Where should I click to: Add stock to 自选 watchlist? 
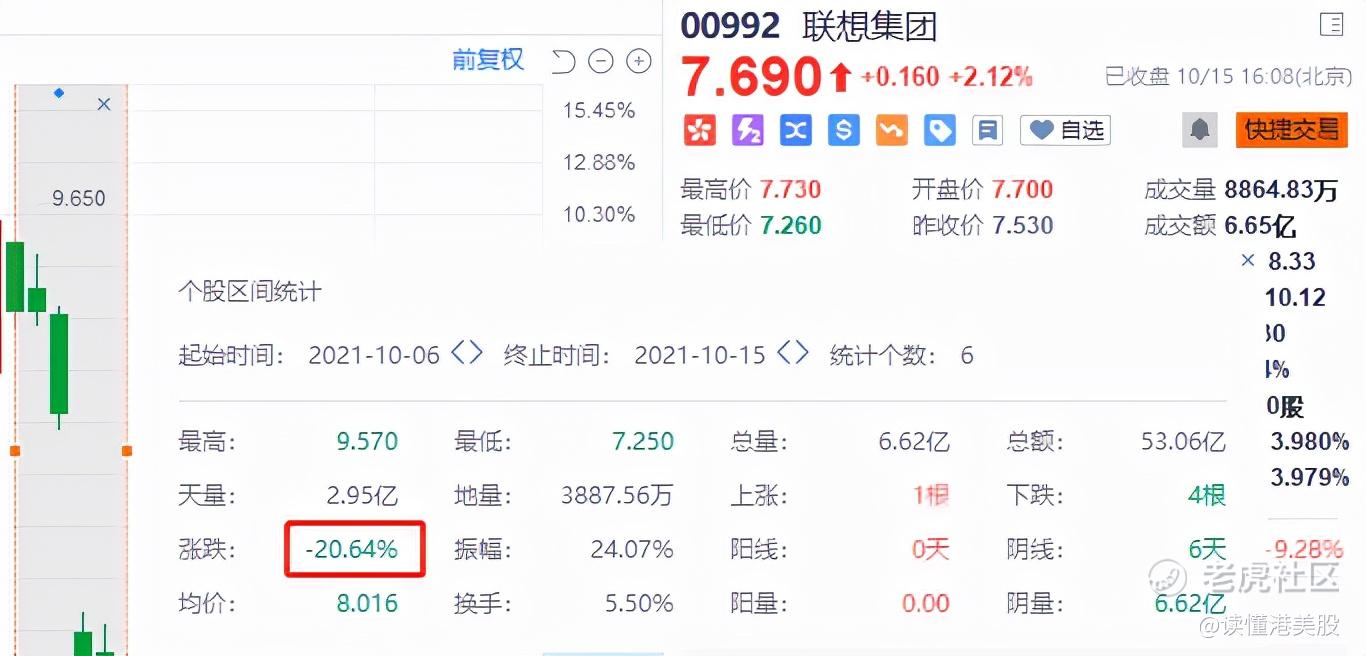pyautogui.click(x=1066, y=130)
